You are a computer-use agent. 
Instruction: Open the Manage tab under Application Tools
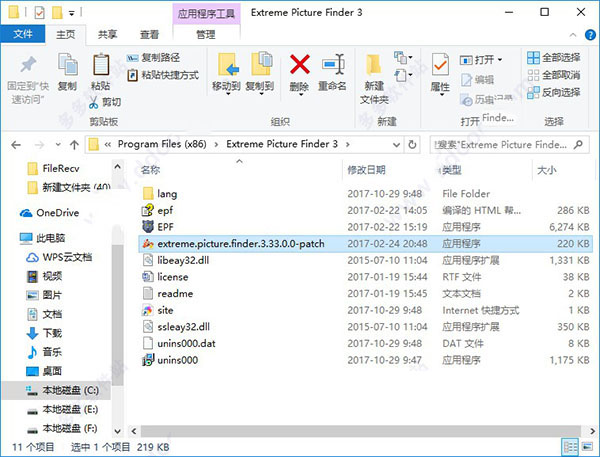coord(206,34)
